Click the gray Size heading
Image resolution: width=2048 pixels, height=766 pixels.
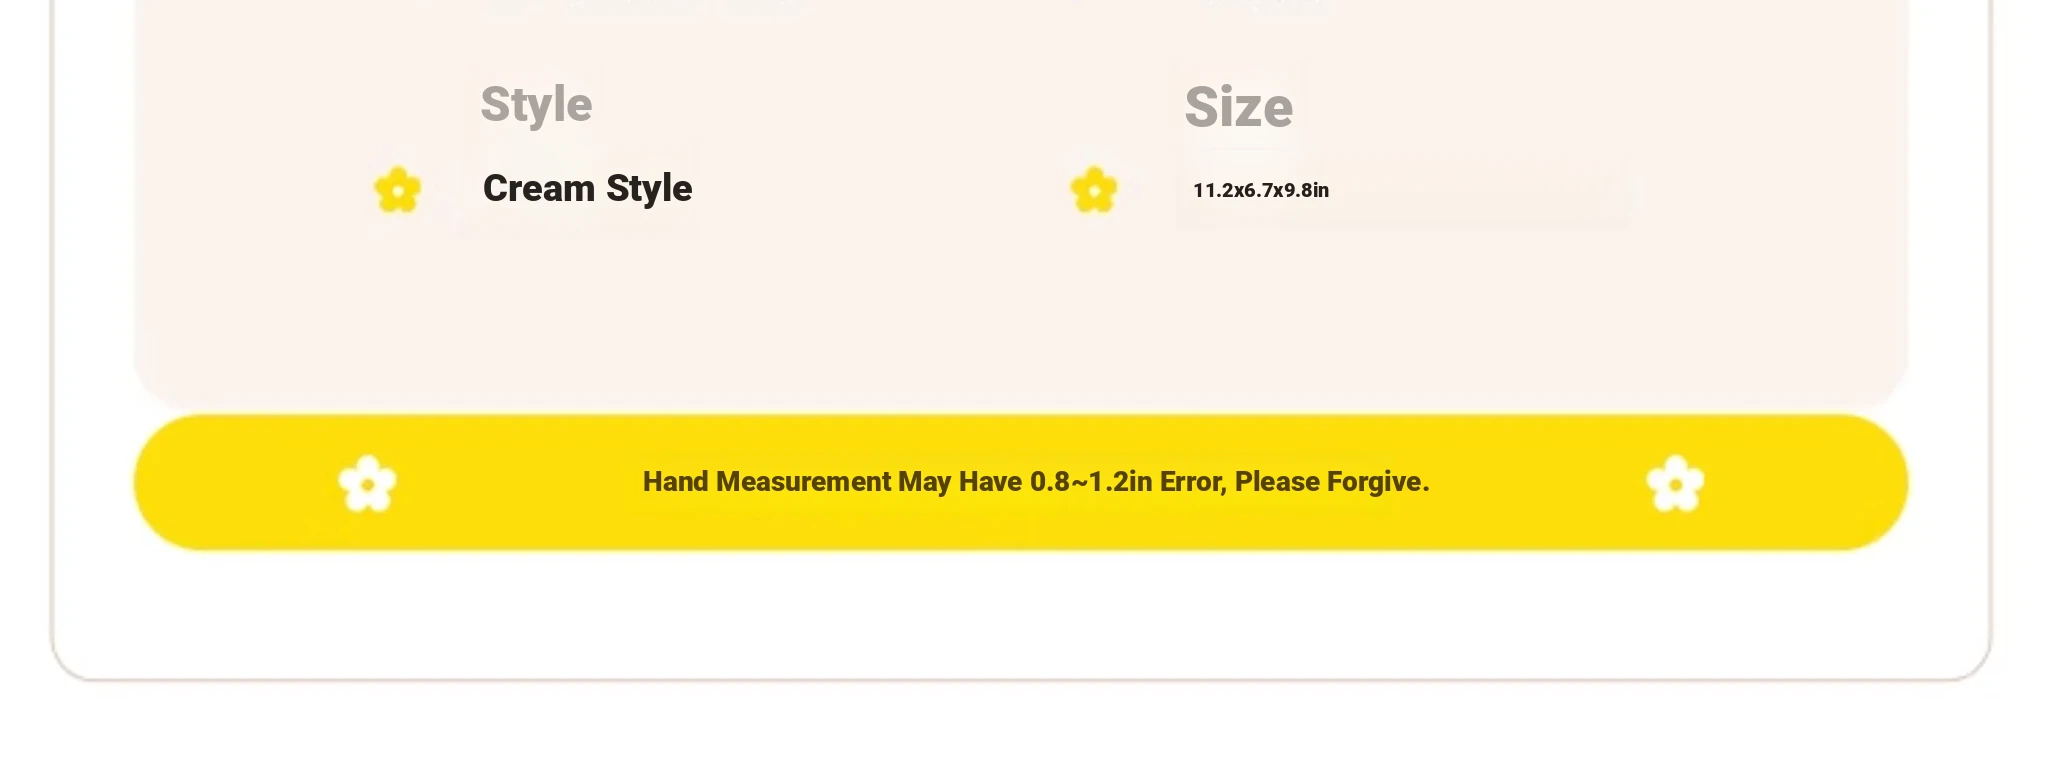click(1238, 107)
